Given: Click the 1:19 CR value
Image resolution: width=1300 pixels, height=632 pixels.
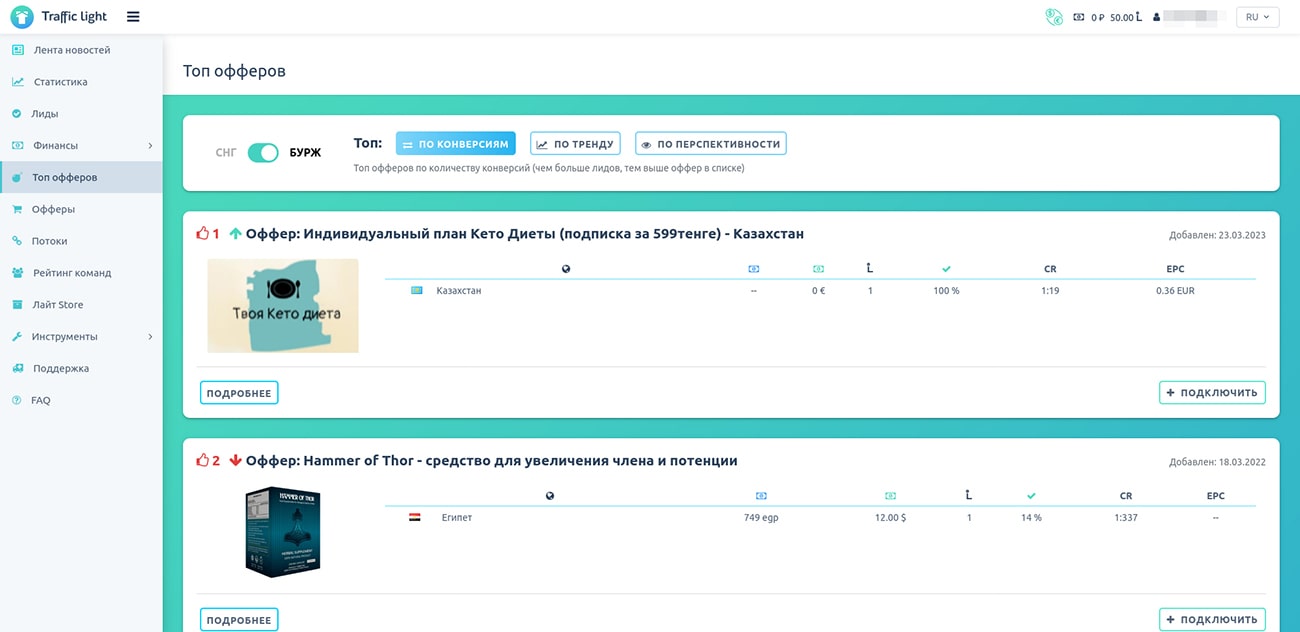Looking at the screenshot, I should (x=1050, y=291).
